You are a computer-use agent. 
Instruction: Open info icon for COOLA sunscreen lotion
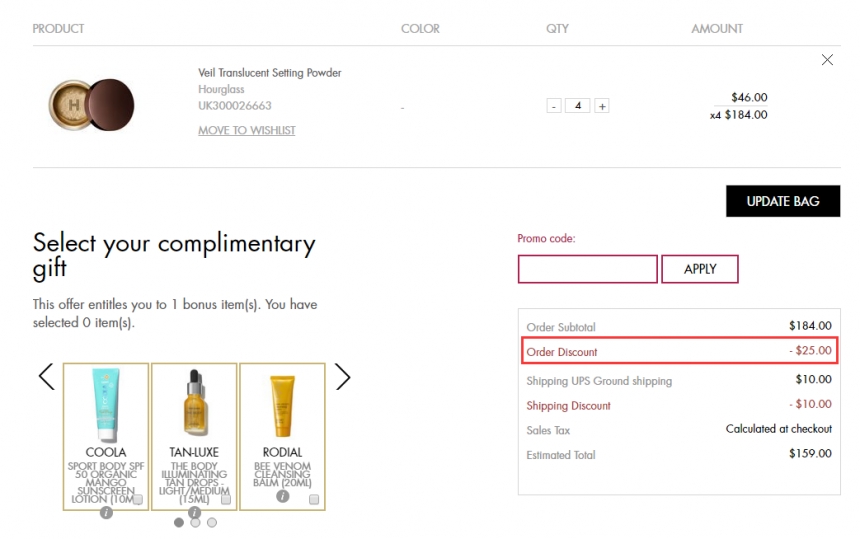[x=106, y=512]
